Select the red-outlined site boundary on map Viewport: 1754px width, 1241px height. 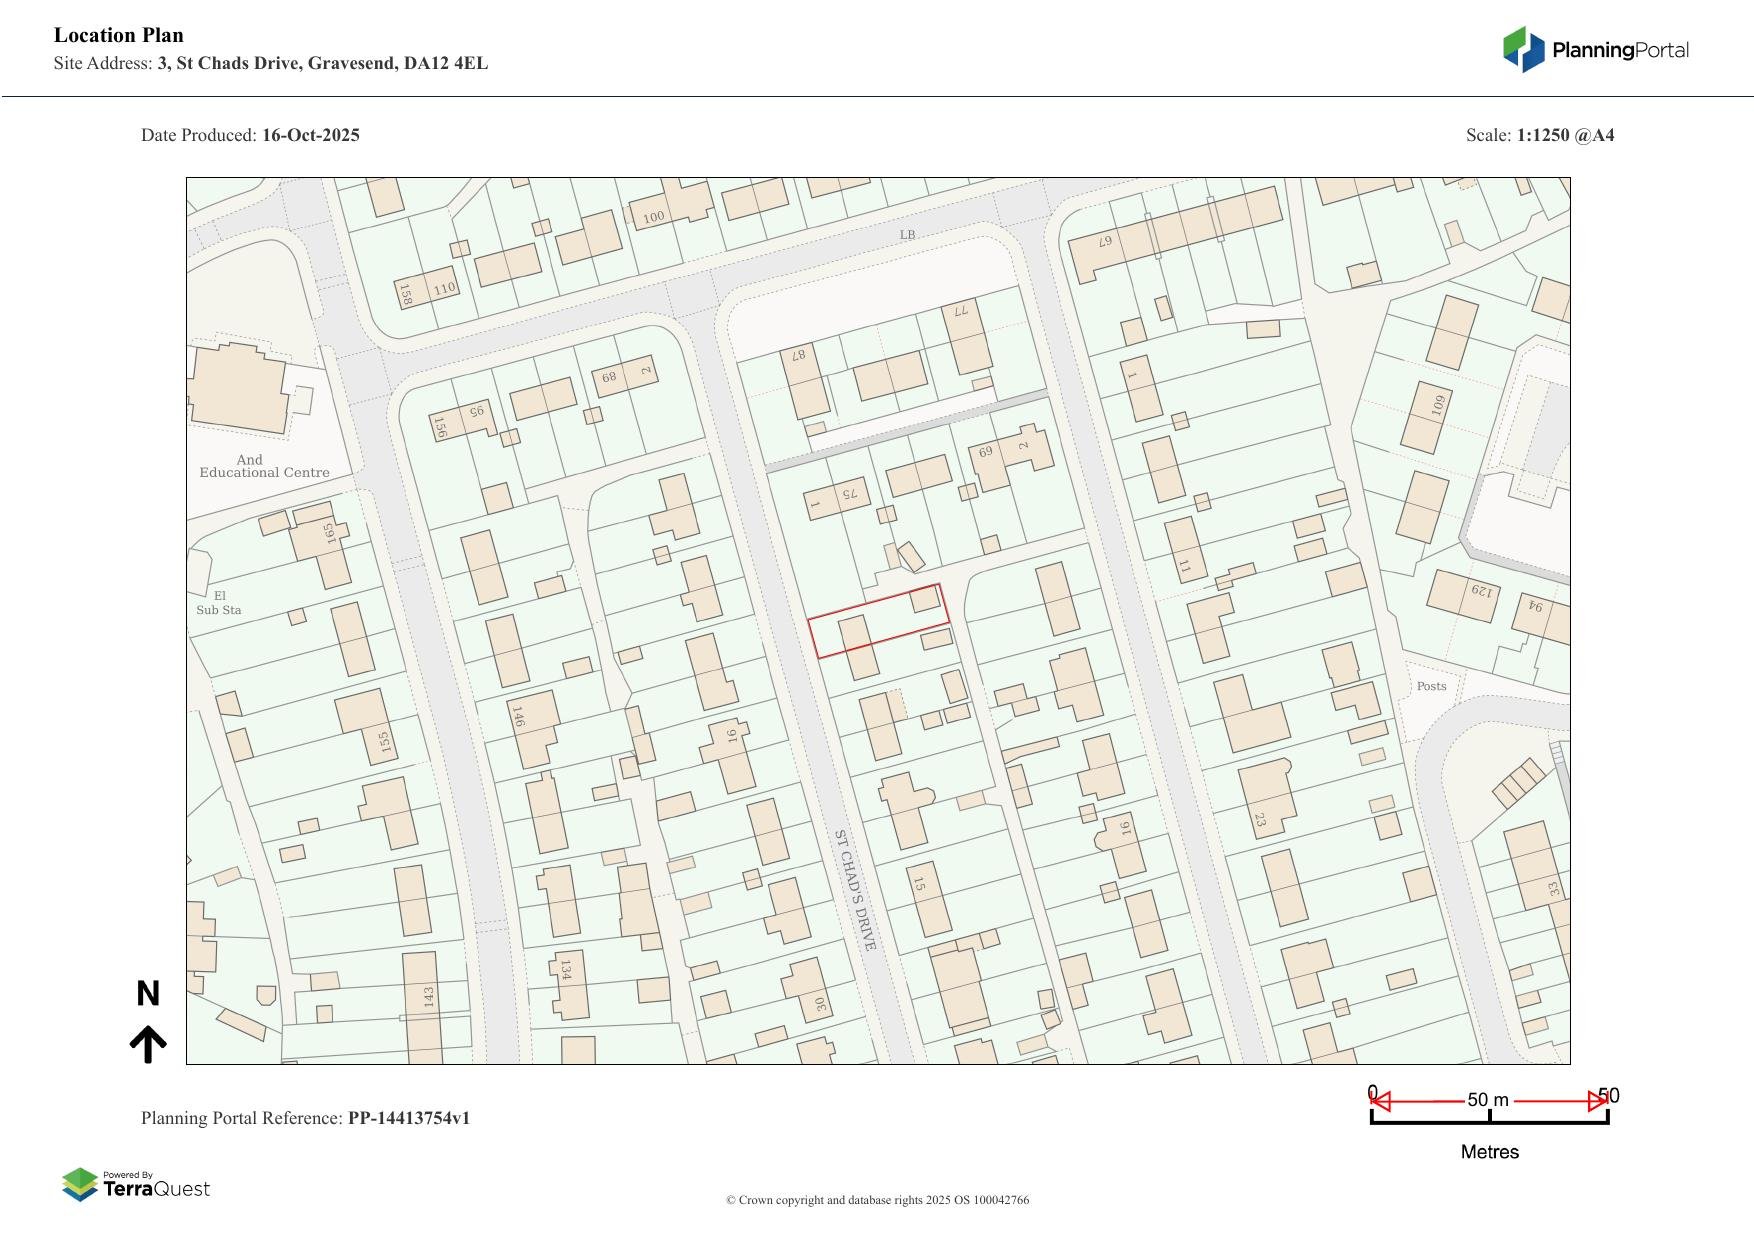pyautogui.click(x=878, y=621)
